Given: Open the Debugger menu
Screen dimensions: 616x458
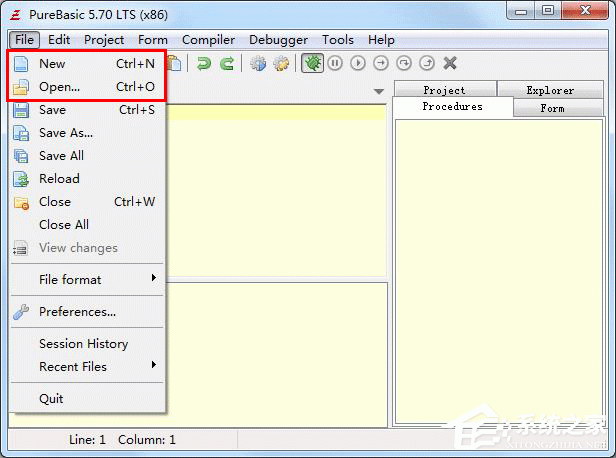Looking at the screenshot, I should point(279,40).
